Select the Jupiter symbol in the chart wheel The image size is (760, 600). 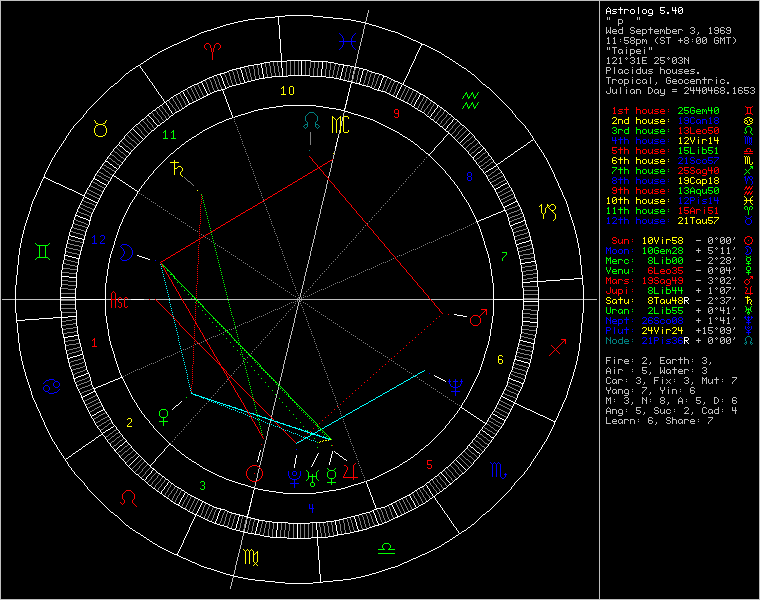tap(350, 472)
